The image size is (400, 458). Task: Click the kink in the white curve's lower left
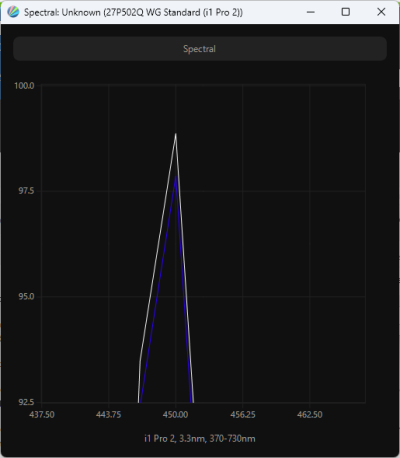click(140, 359)
